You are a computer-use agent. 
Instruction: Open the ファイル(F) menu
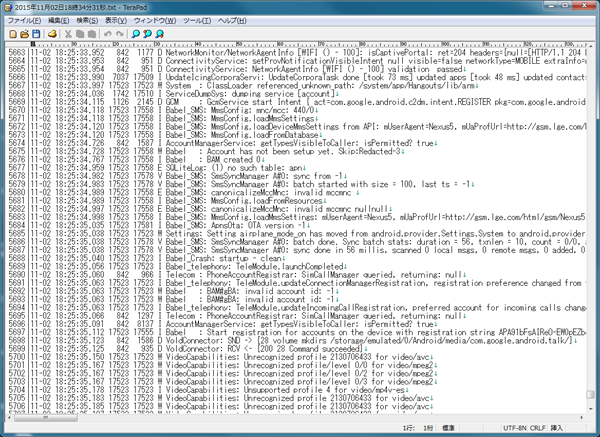24,21
